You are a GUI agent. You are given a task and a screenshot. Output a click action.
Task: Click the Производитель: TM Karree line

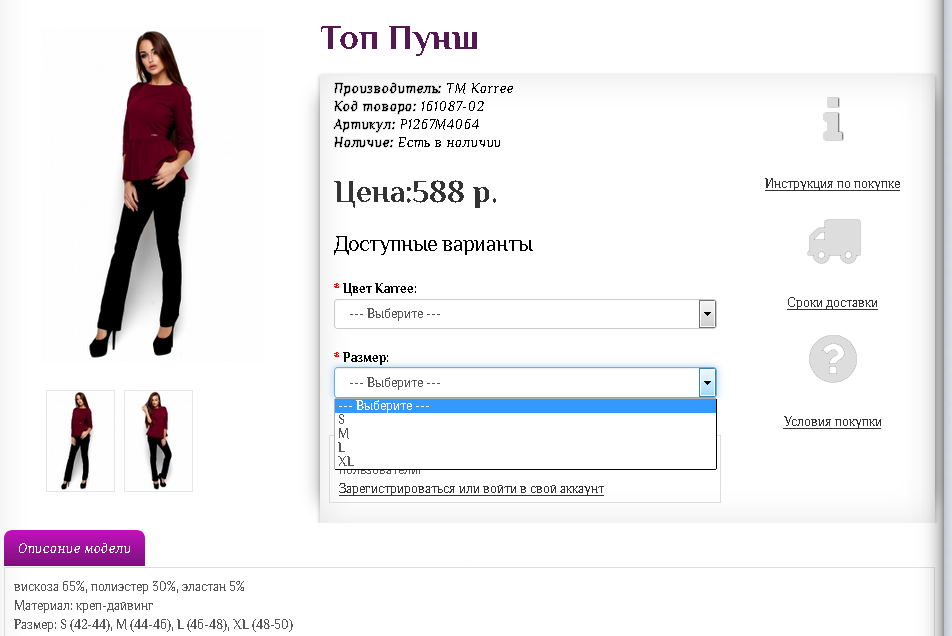pyautogui.click(x=423, y=88)
